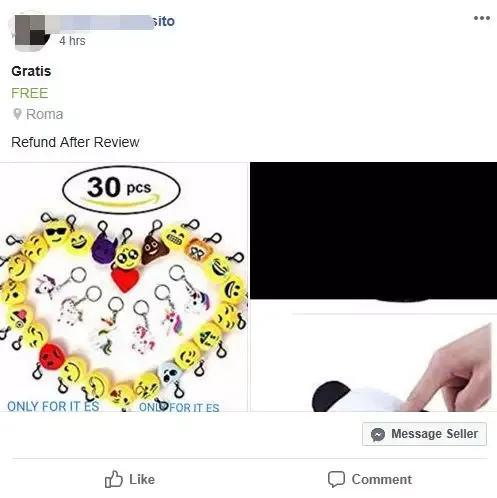Click the Message Seller button
Screen dimensions: 497x498
[x=424, y=434]
